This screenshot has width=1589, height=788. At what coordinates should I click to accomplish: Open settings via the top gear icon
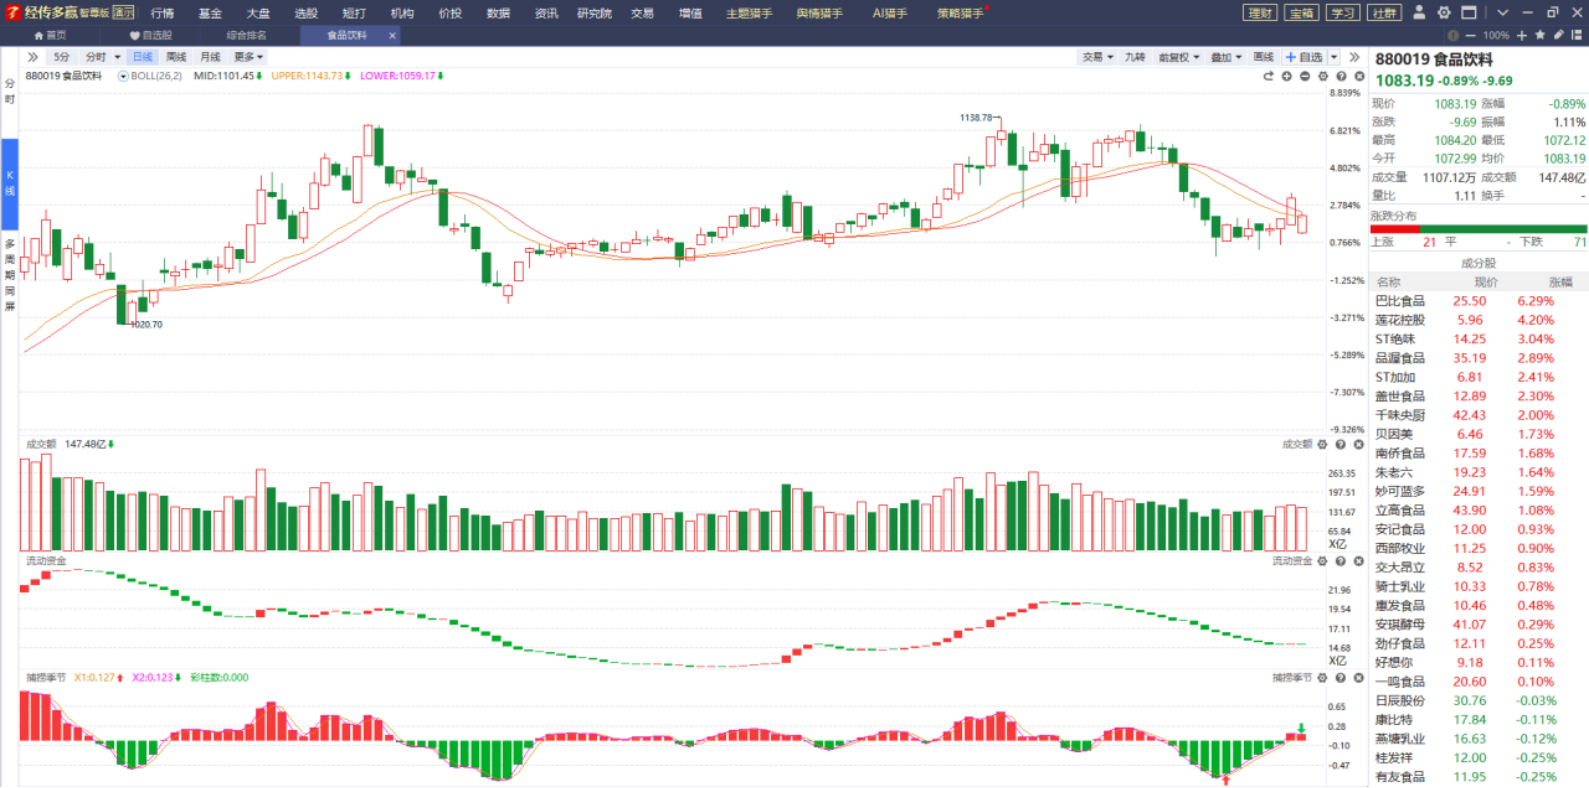point(1444,13)
